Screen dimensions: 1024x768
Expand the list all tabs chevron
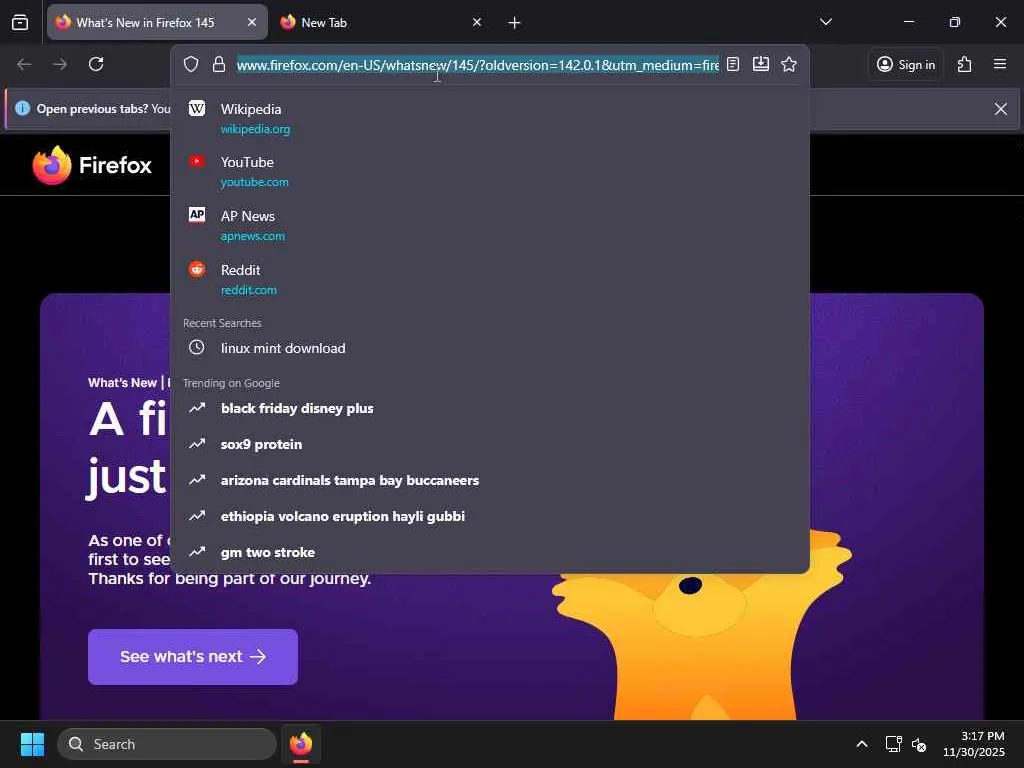pos(825,22)
